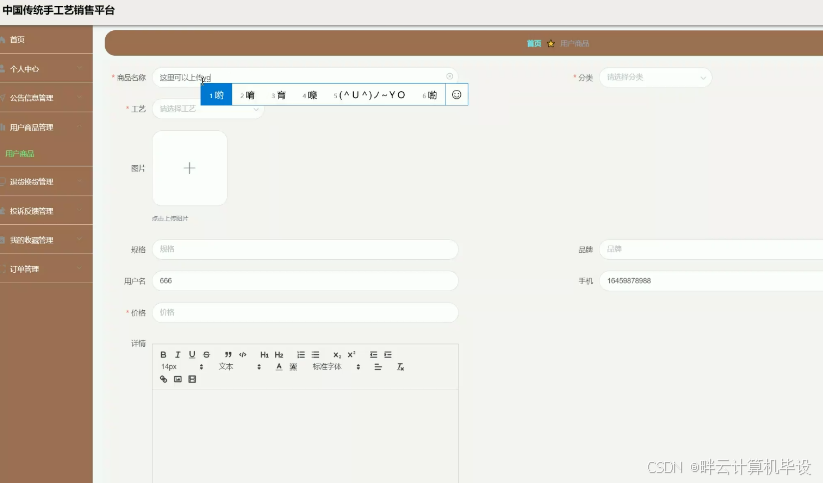Insert a hyperlink in the editor

pyautogui.click(x=163, y=379)
